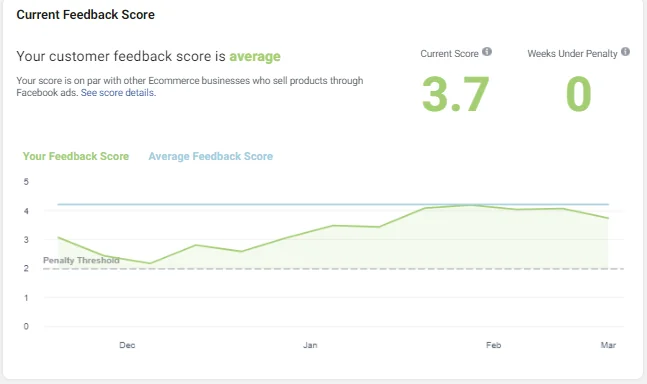This screenshot has width=647, height=384.
Task: Click the Mar axis label
Action: (x=608, y=345)
